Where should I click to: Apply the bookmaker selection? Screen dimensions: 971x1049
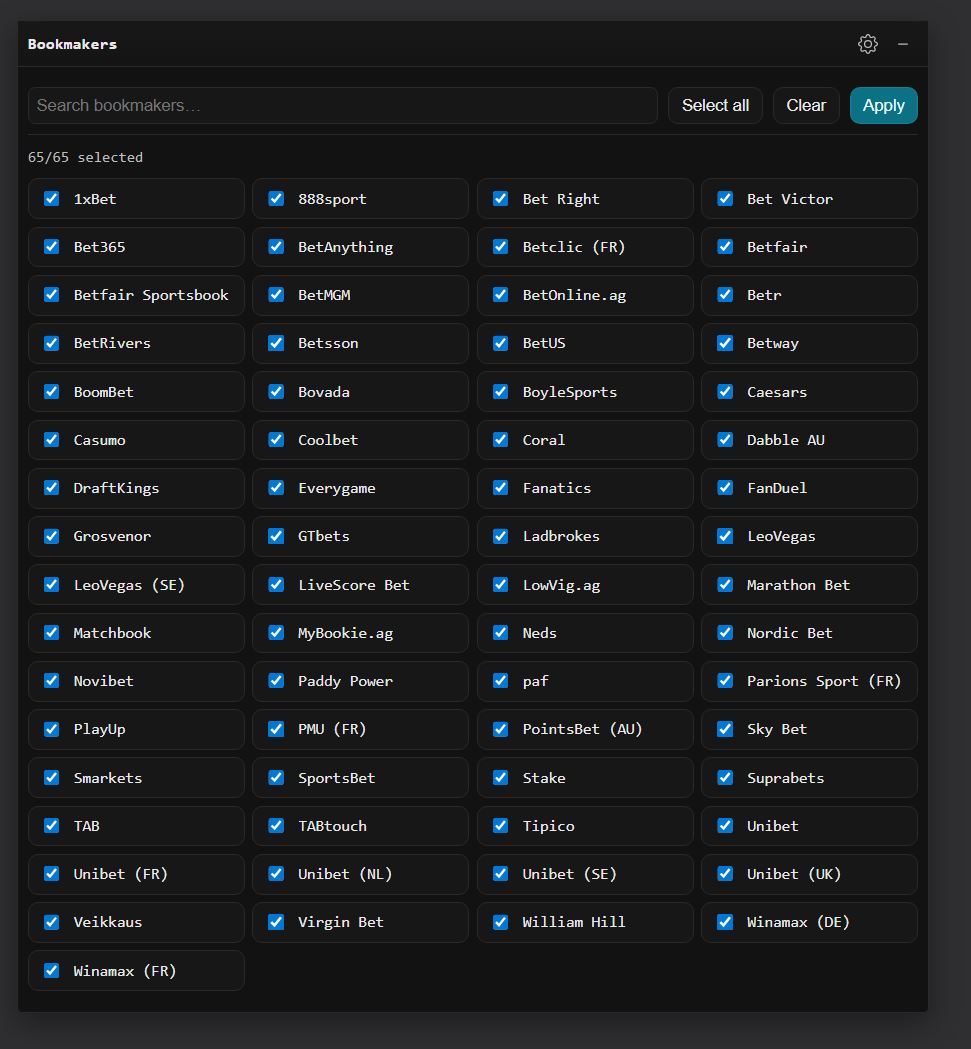click(x=883, y=106)
